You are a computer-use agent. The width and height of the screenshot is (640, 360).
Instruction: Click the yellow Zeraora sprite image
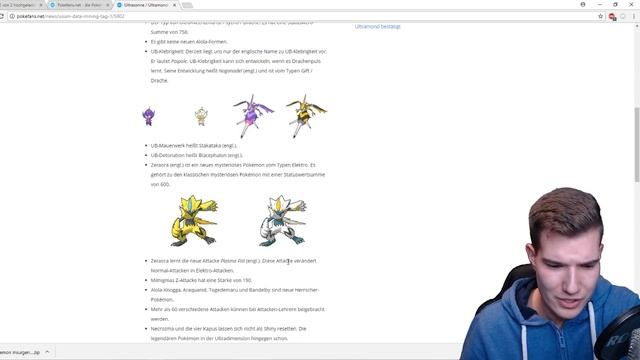coord(193,221)
